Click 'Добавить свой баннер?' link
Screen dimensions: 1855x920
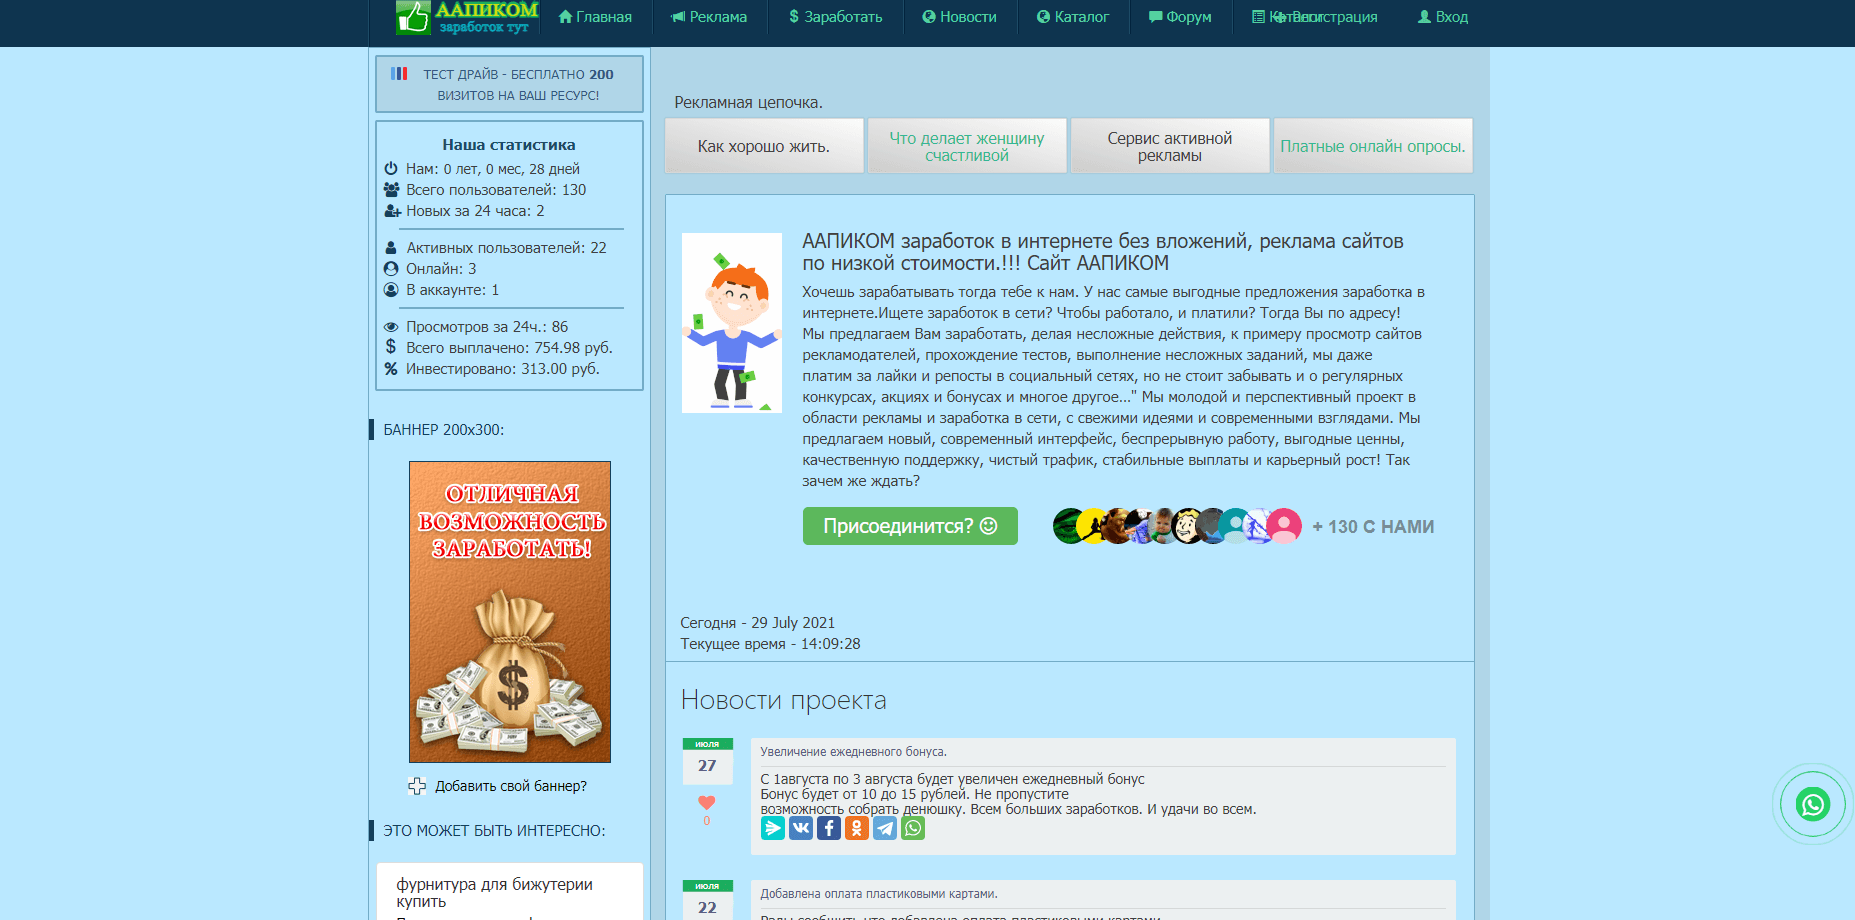pos(510,786)
